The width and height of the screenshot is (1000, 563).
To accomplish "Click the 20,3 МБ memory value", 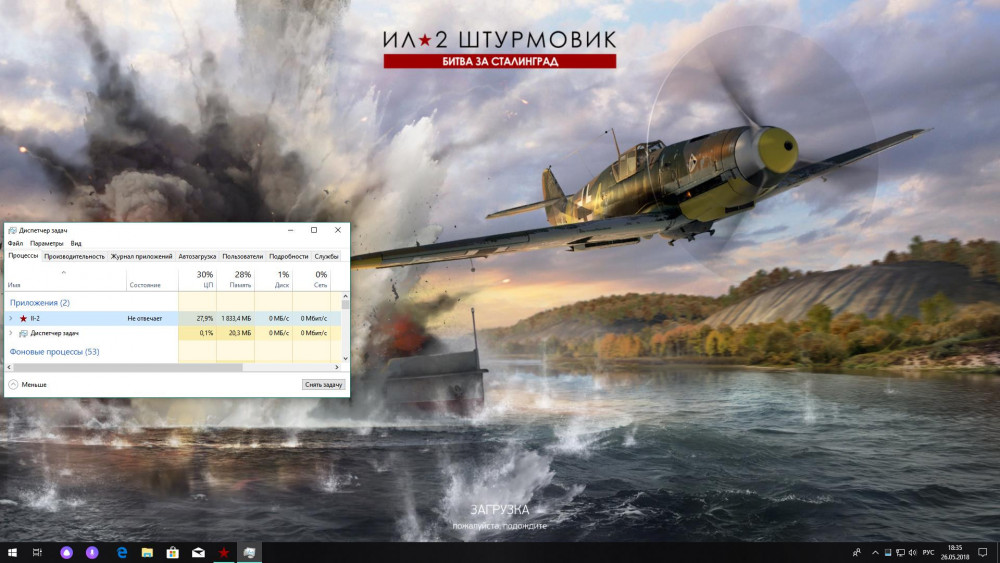I will tap(240, 333).
